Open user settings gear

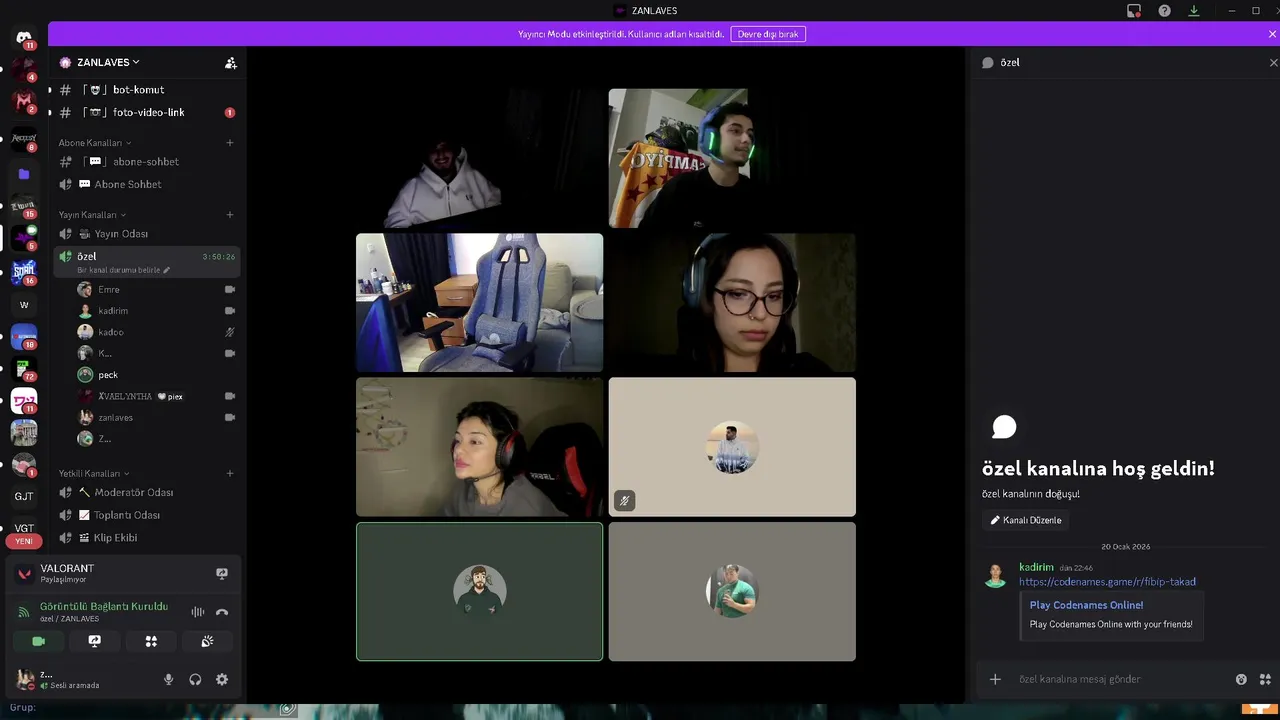click(222, 679)
